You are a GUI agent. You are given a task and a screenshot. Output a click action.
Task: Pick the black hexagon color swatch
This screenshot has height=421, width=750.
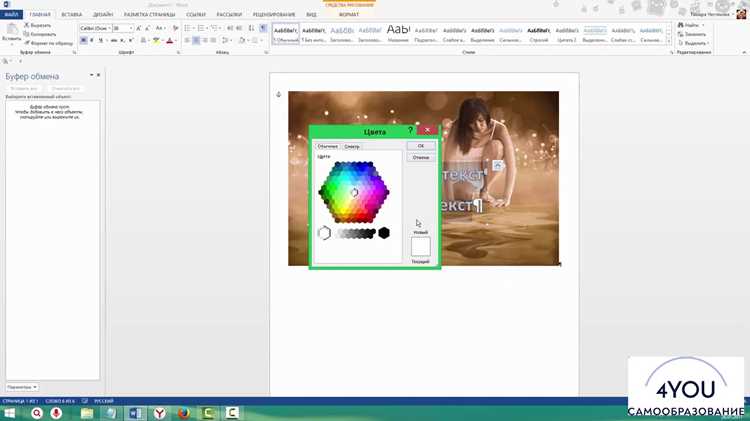[384, 233]
